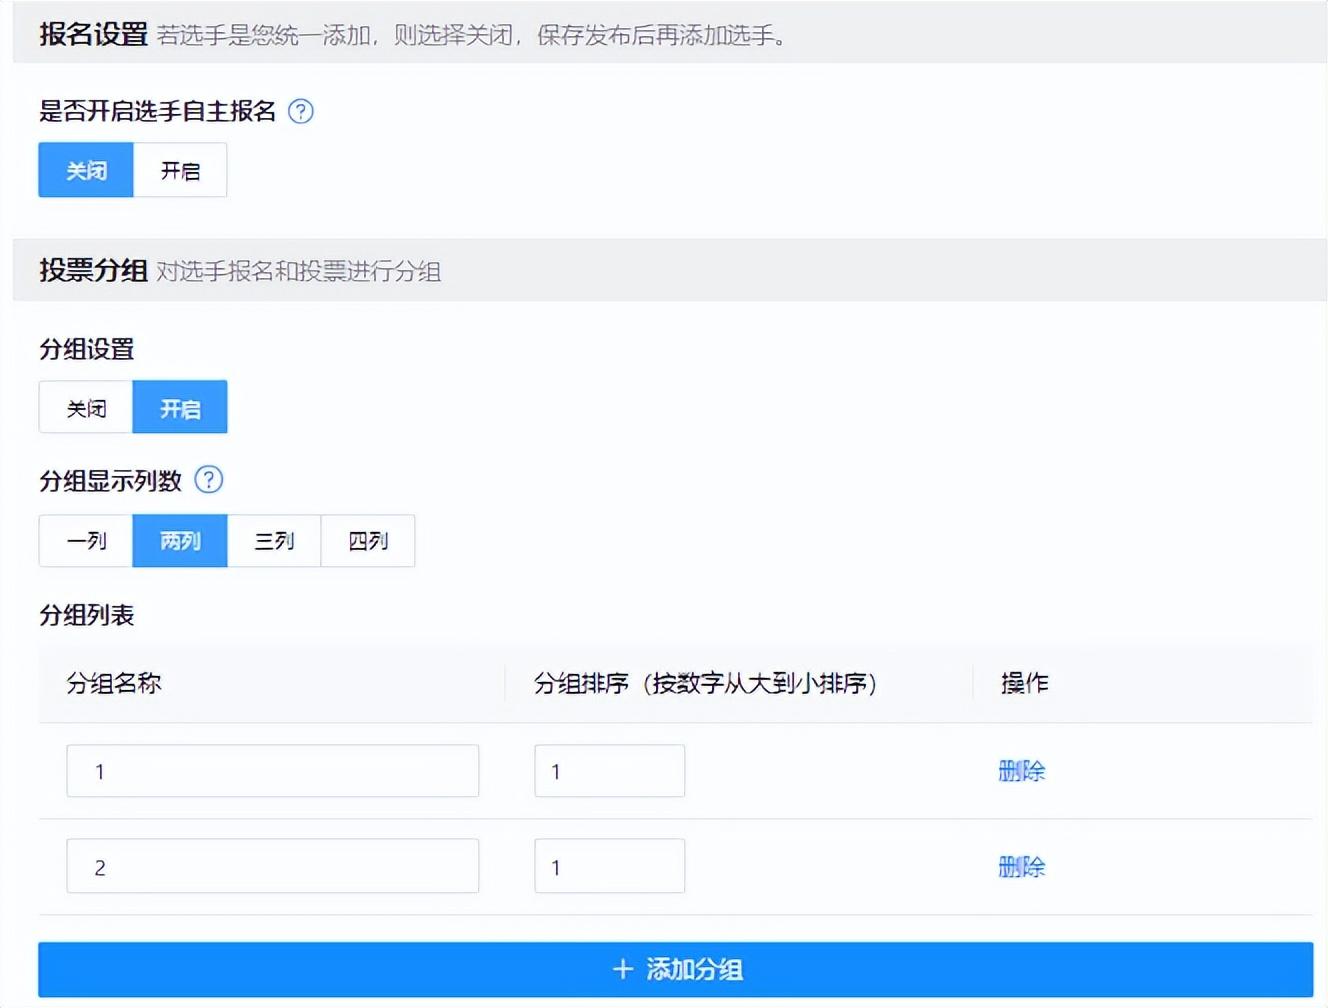The width and height of the screenshot is (1328, 1008).
Task: Click help icon beside 分组显示列数
Action: click(208, 480)
